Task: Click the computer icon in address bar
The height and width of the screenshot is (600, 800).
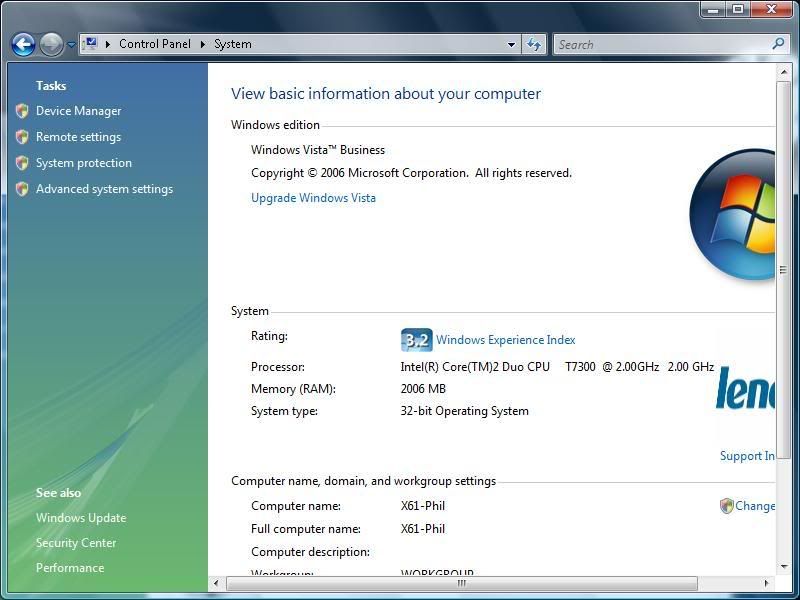Action: pyautogui.click(x=91, y=44)
